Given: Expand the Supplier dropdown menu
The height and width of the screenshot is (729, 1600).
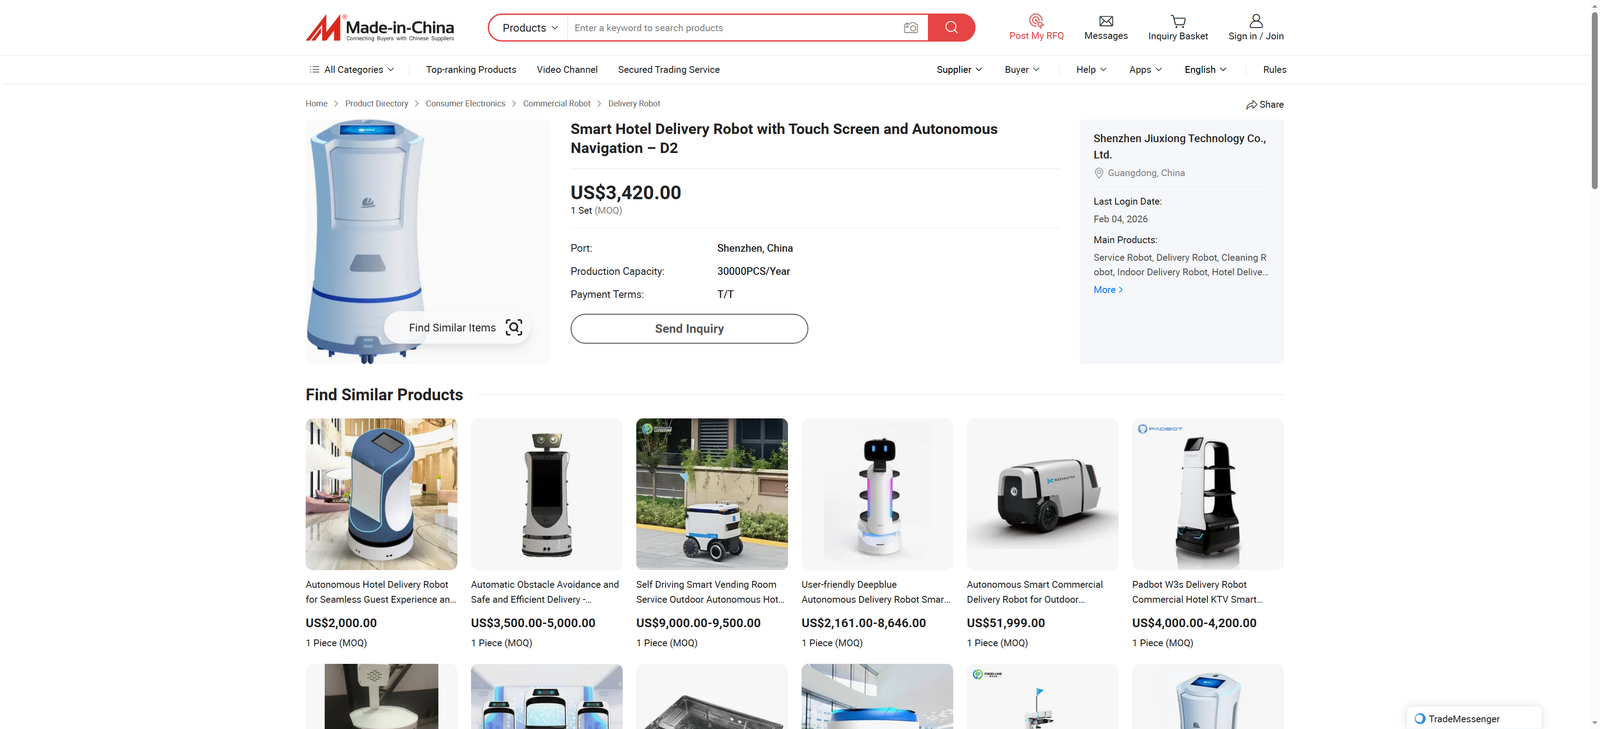Looking at the screenshot, I should tap(959, 70).
